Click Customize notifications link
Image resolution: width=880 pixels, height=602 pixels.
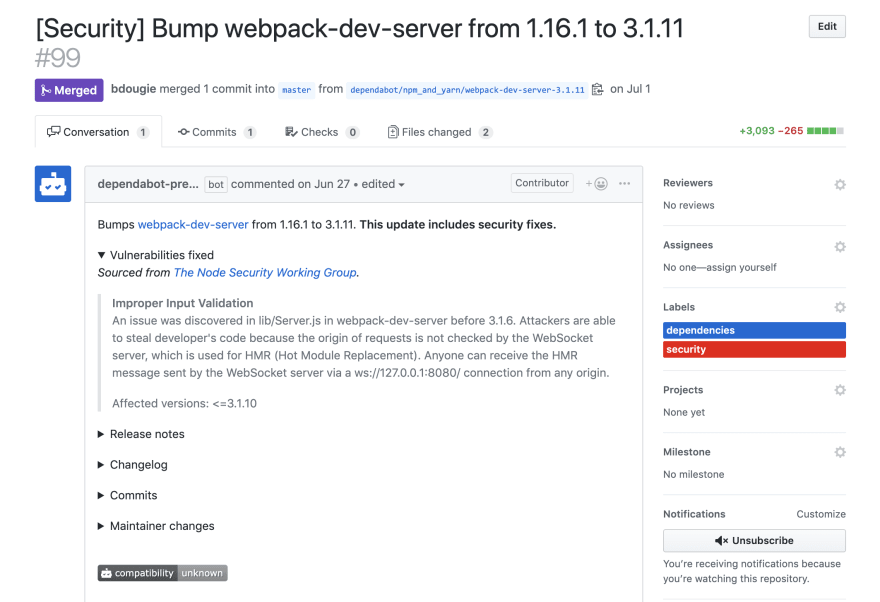(x=821, y=514)
